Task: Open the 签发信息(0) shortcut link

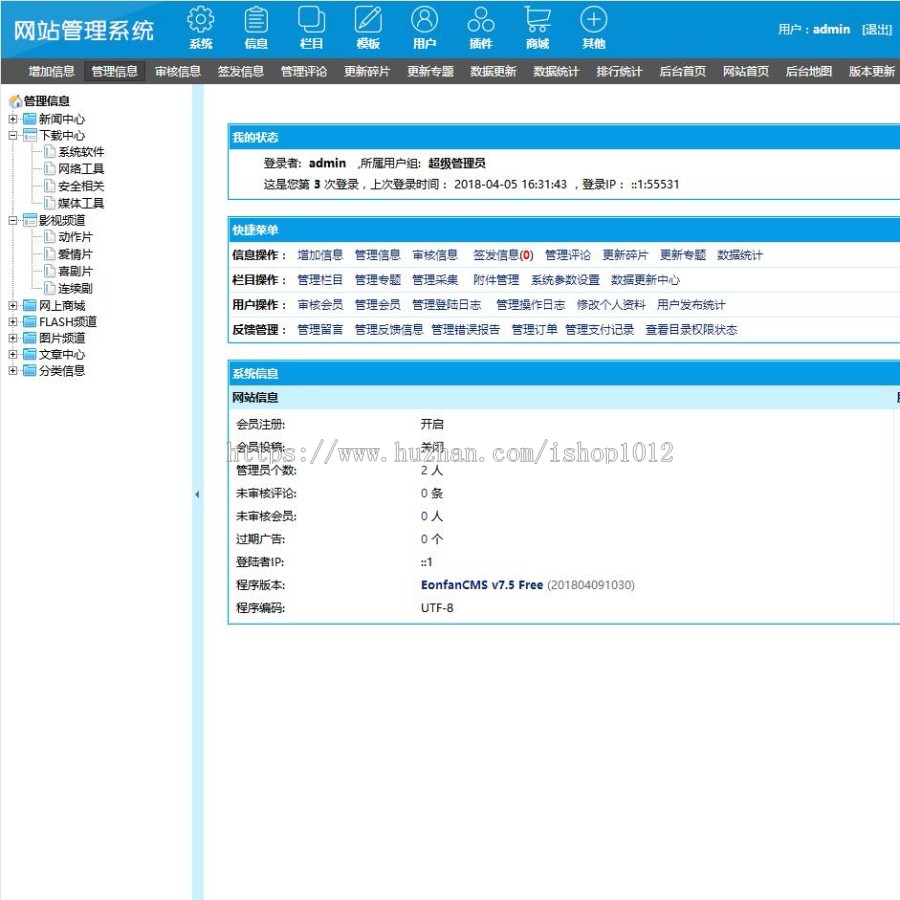Action: pyautogui.click(x=503, y=255)
